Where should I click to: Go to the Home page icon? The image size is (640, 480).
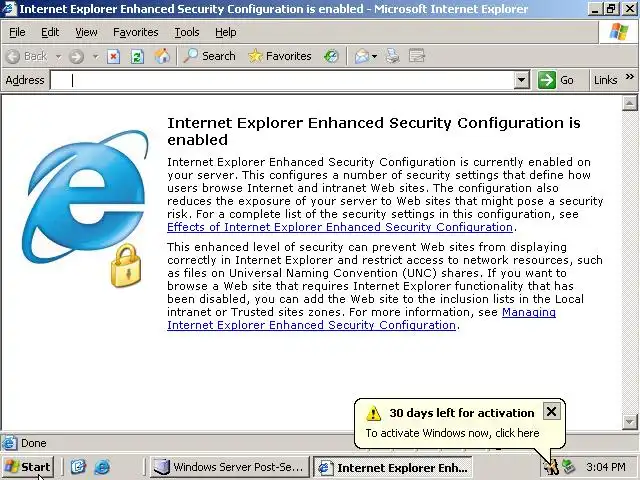tap(162, 56)
